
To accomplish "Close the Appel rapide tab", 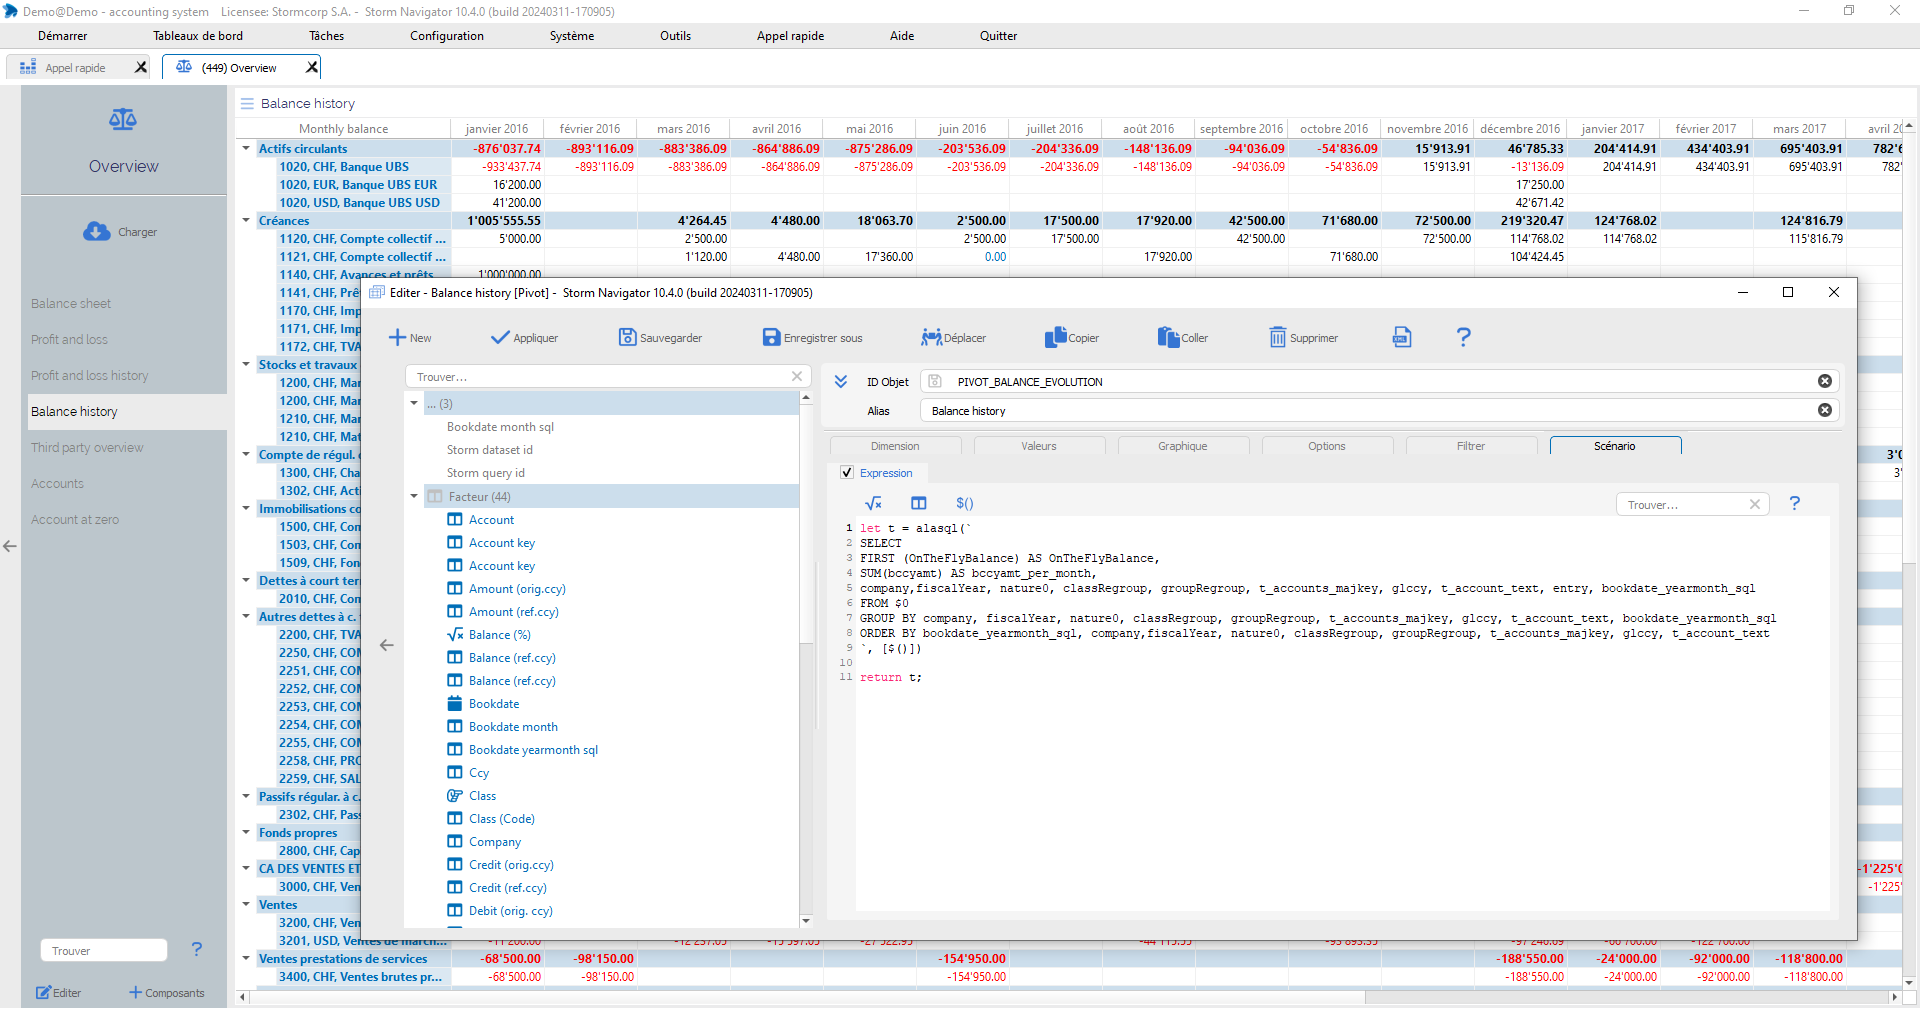I will pos(141,67).
